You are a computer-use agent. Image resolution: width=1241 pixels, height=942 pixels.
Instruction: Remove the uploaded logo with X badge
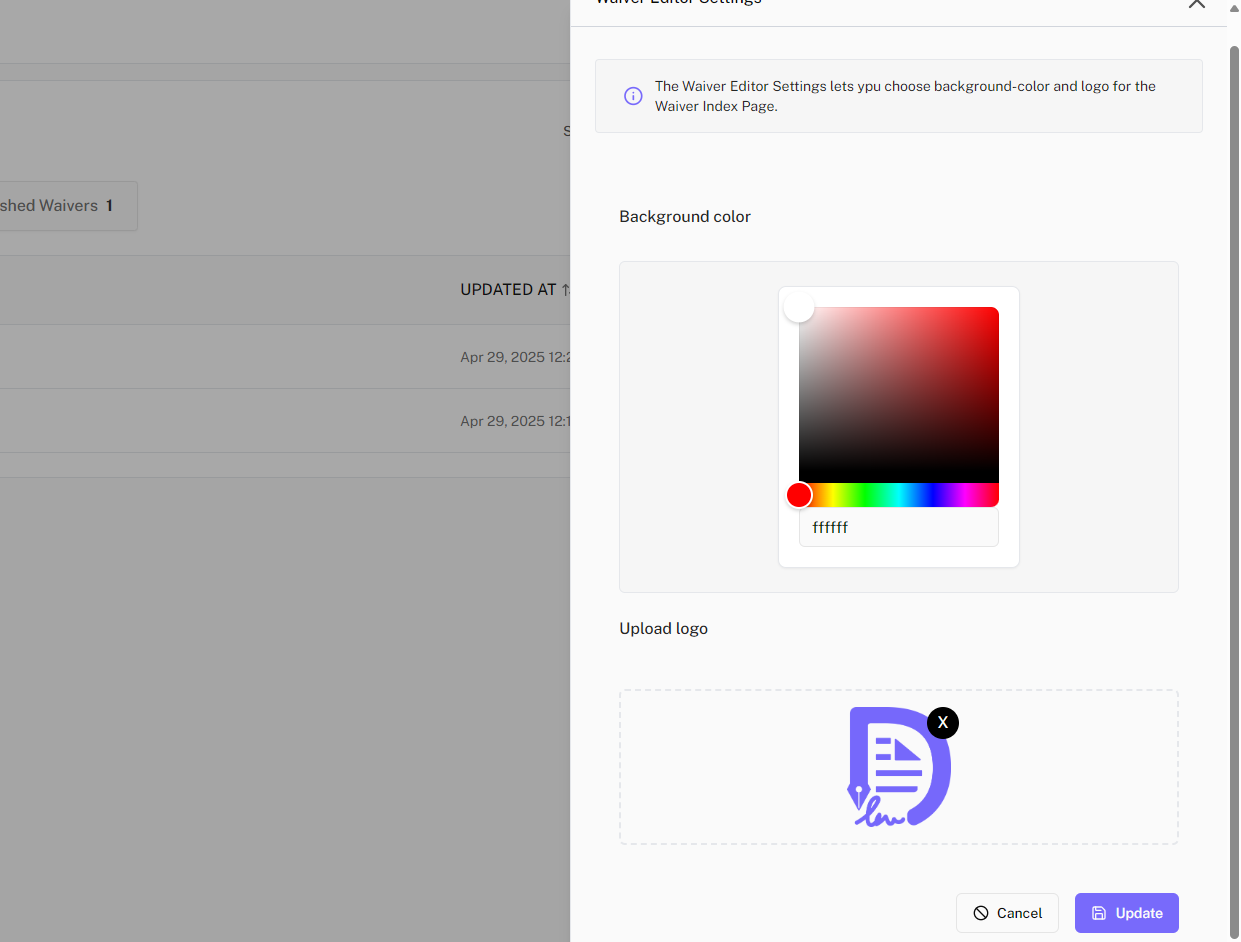(942, 722)
